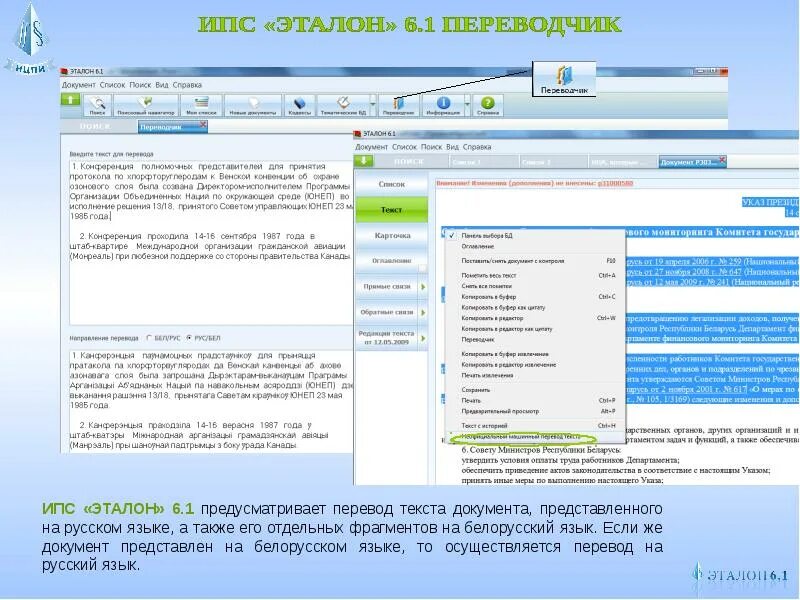Select Список in the side panel

(391, 184)
